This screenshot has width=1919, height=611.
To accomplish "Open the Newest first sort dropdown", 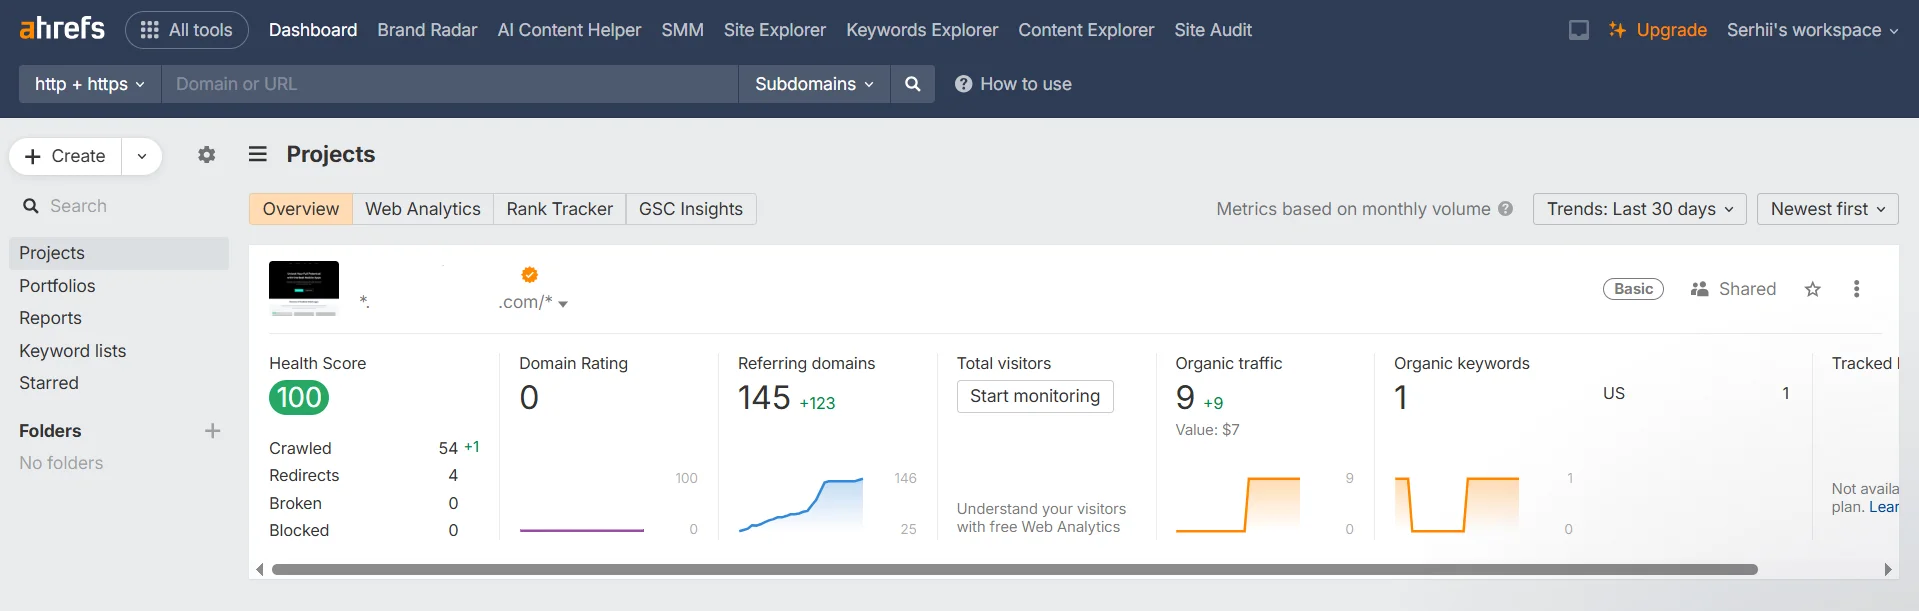I will click(1828, 209).
